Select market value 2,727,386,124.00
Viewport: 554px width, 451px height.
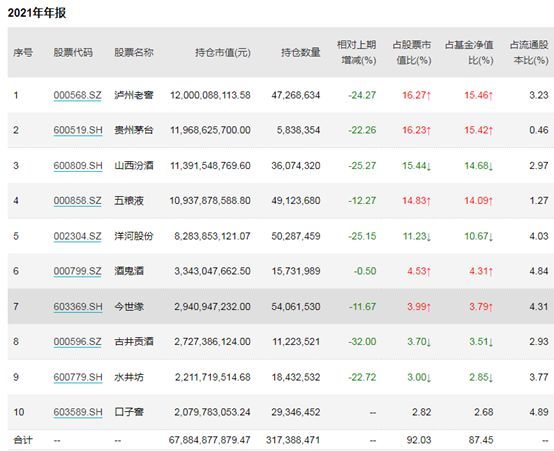click(212, 341)
